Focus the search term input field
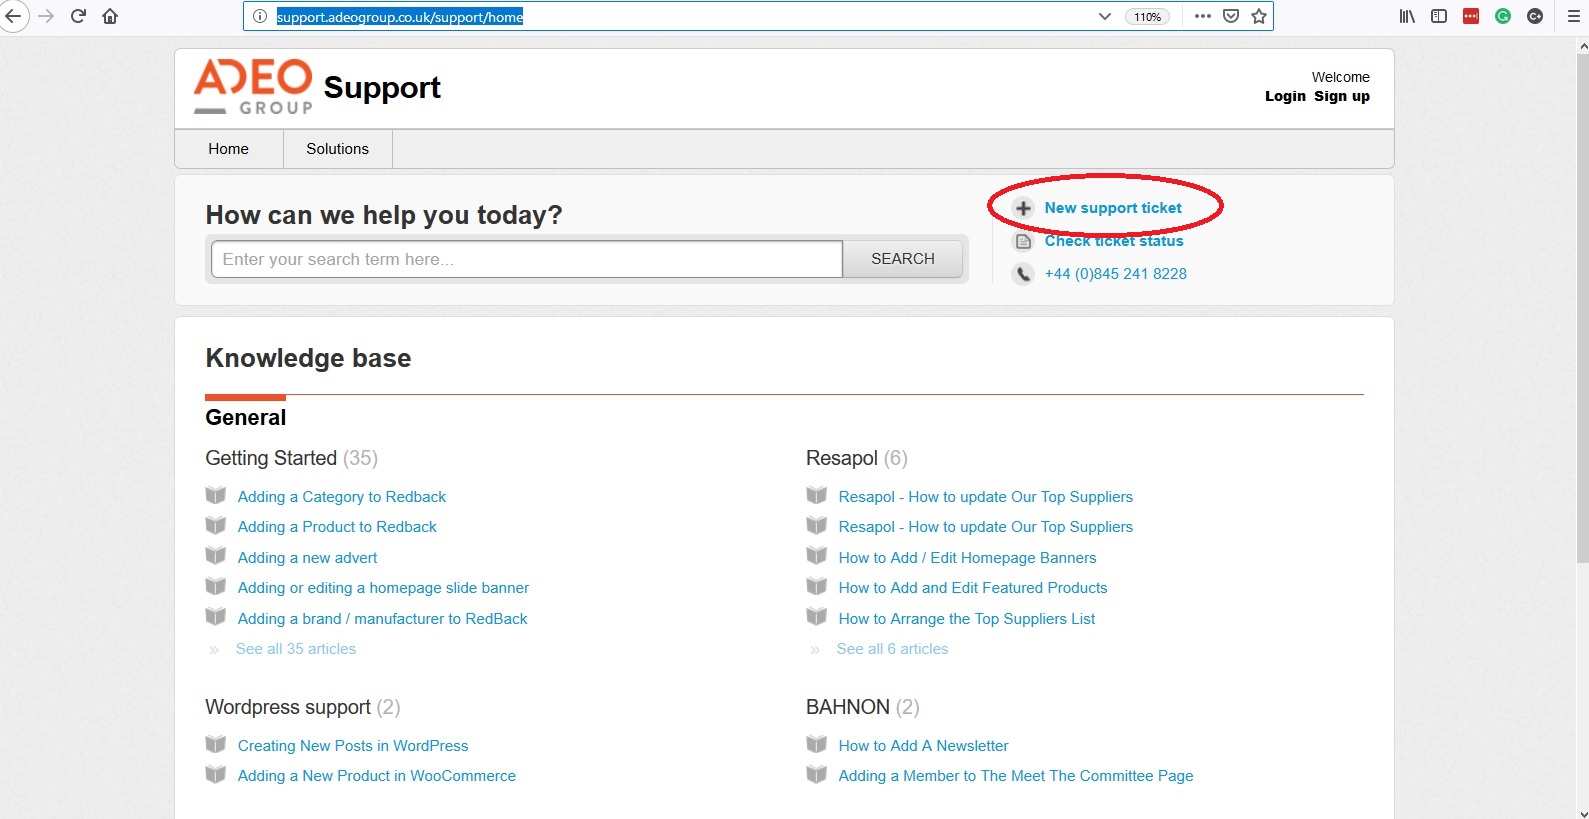The height and width of the screenshot is (819, 1589). (527, 259)
